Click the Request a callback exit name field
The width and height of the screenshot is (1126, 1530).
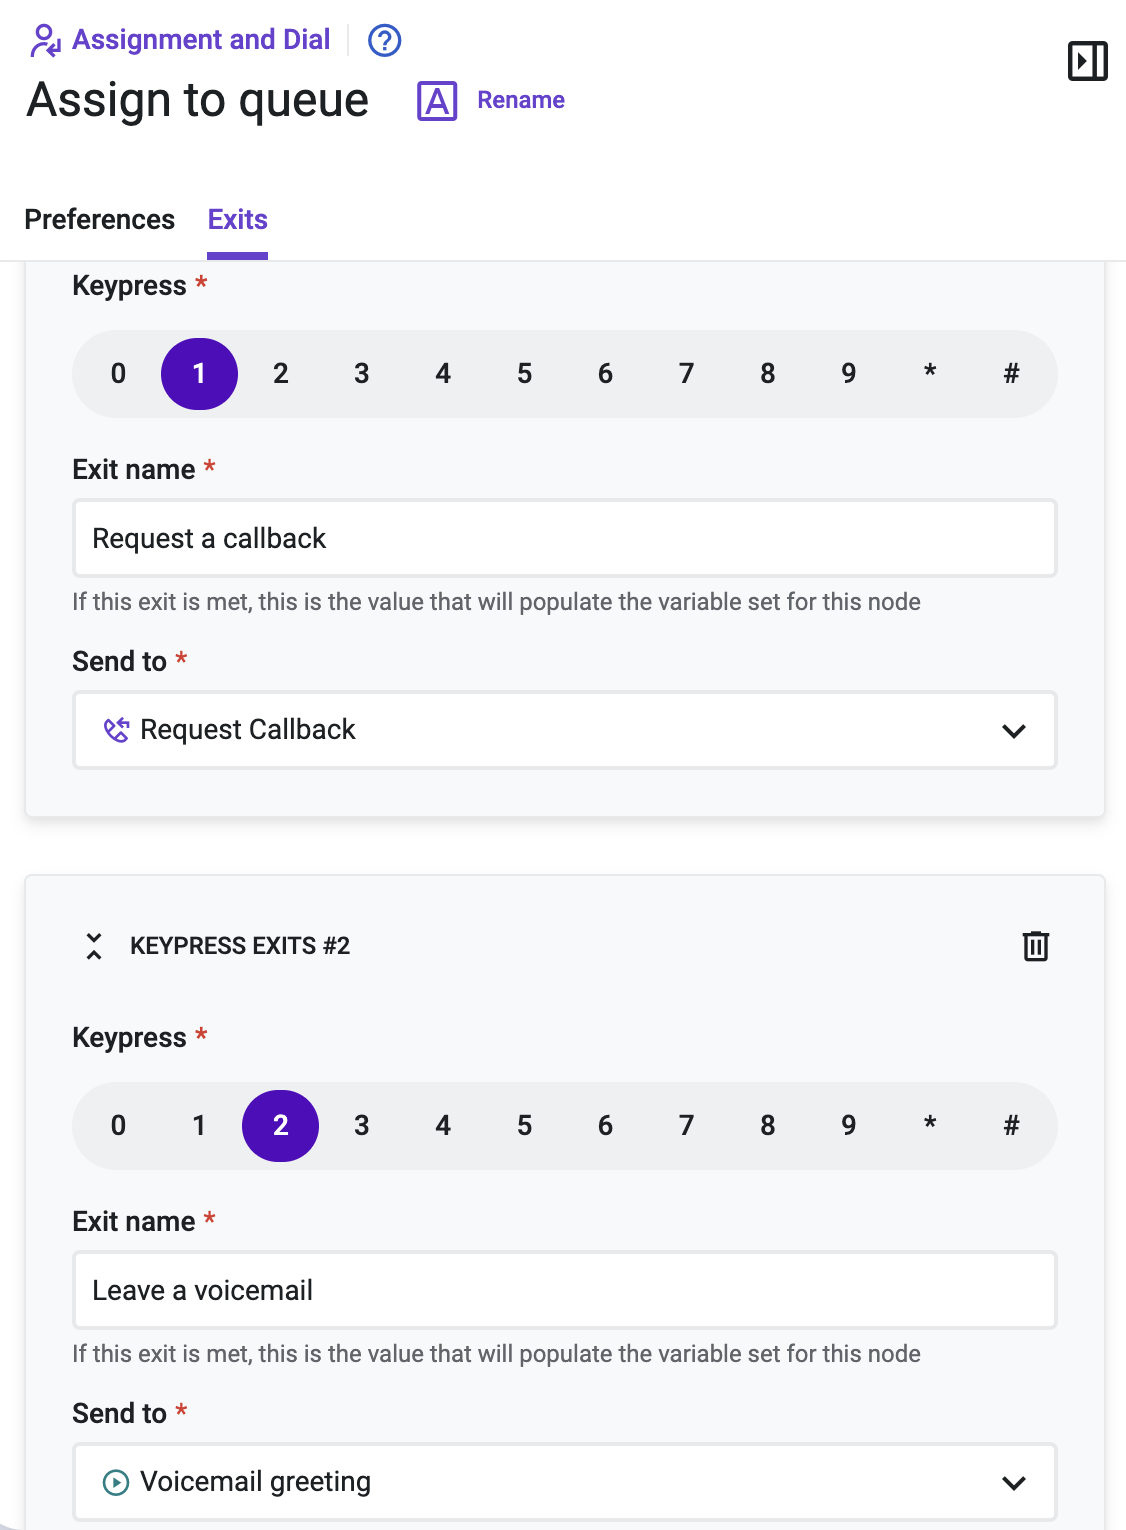(565, 538)
